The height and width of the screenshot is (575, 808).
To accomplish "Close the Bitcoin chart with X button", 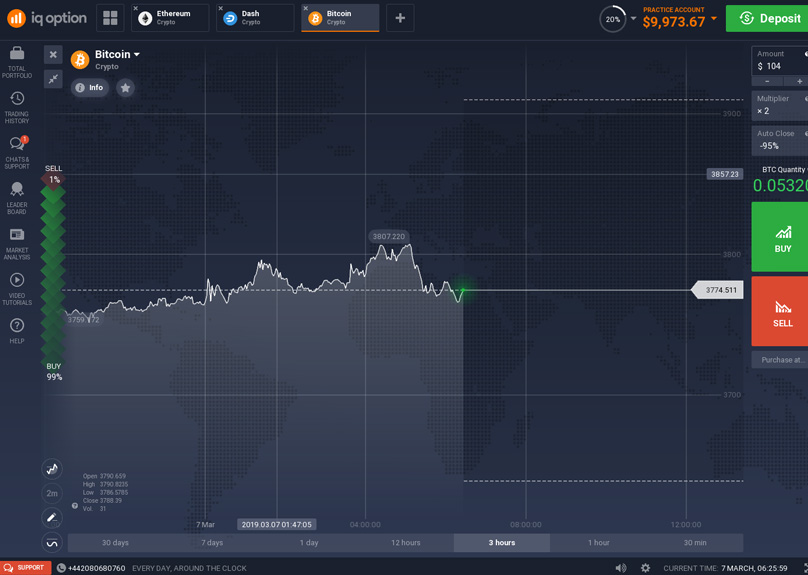I will (53, 54).
